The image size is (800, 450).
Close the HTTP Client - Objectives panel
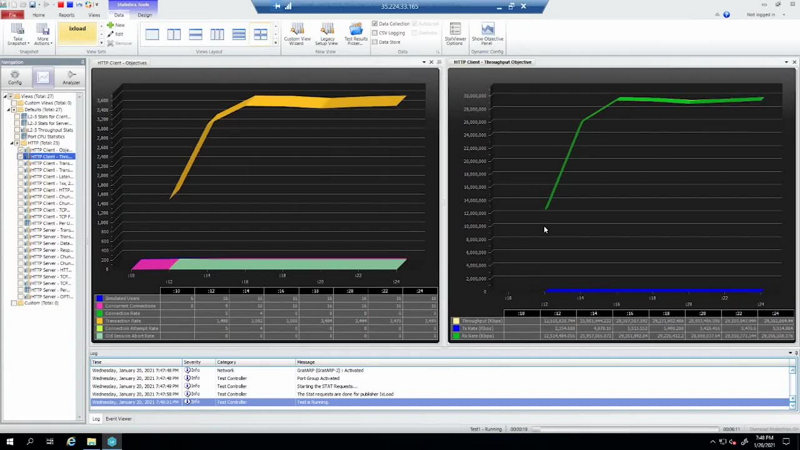[x=431, y=62]
